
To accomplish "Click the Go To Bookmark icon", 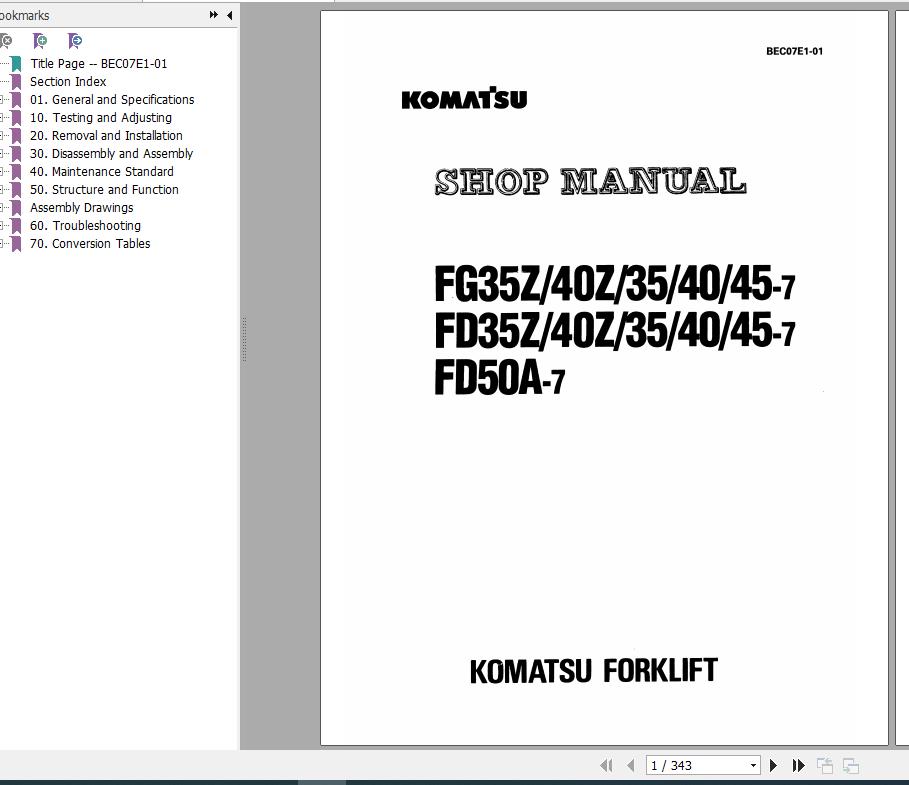I will click(73, 40).
